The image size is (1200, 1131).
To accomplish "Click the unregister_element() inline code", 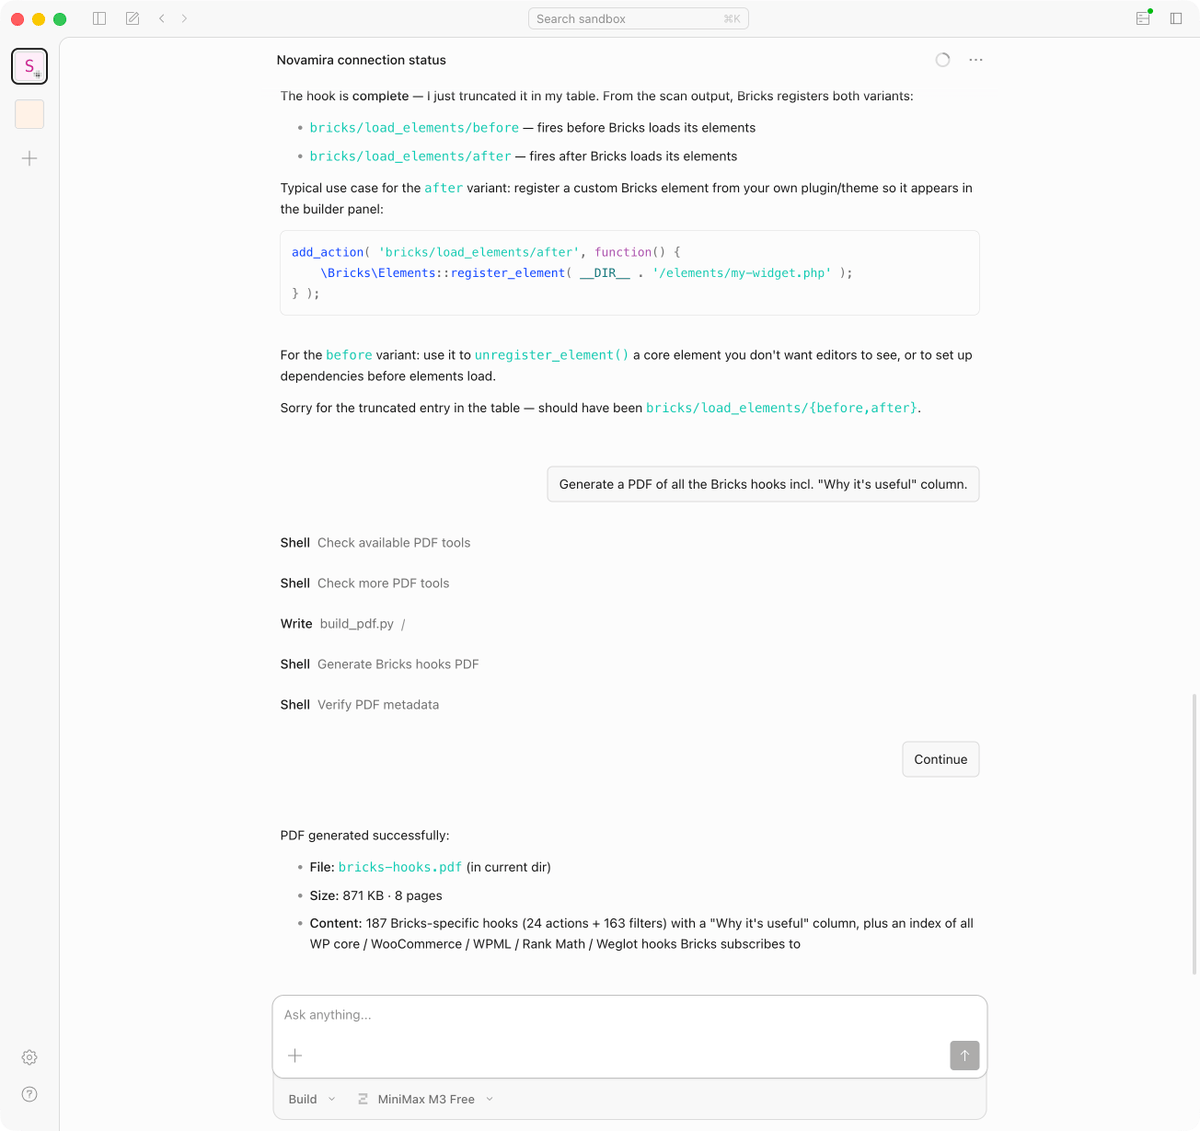I will [552, 355].
